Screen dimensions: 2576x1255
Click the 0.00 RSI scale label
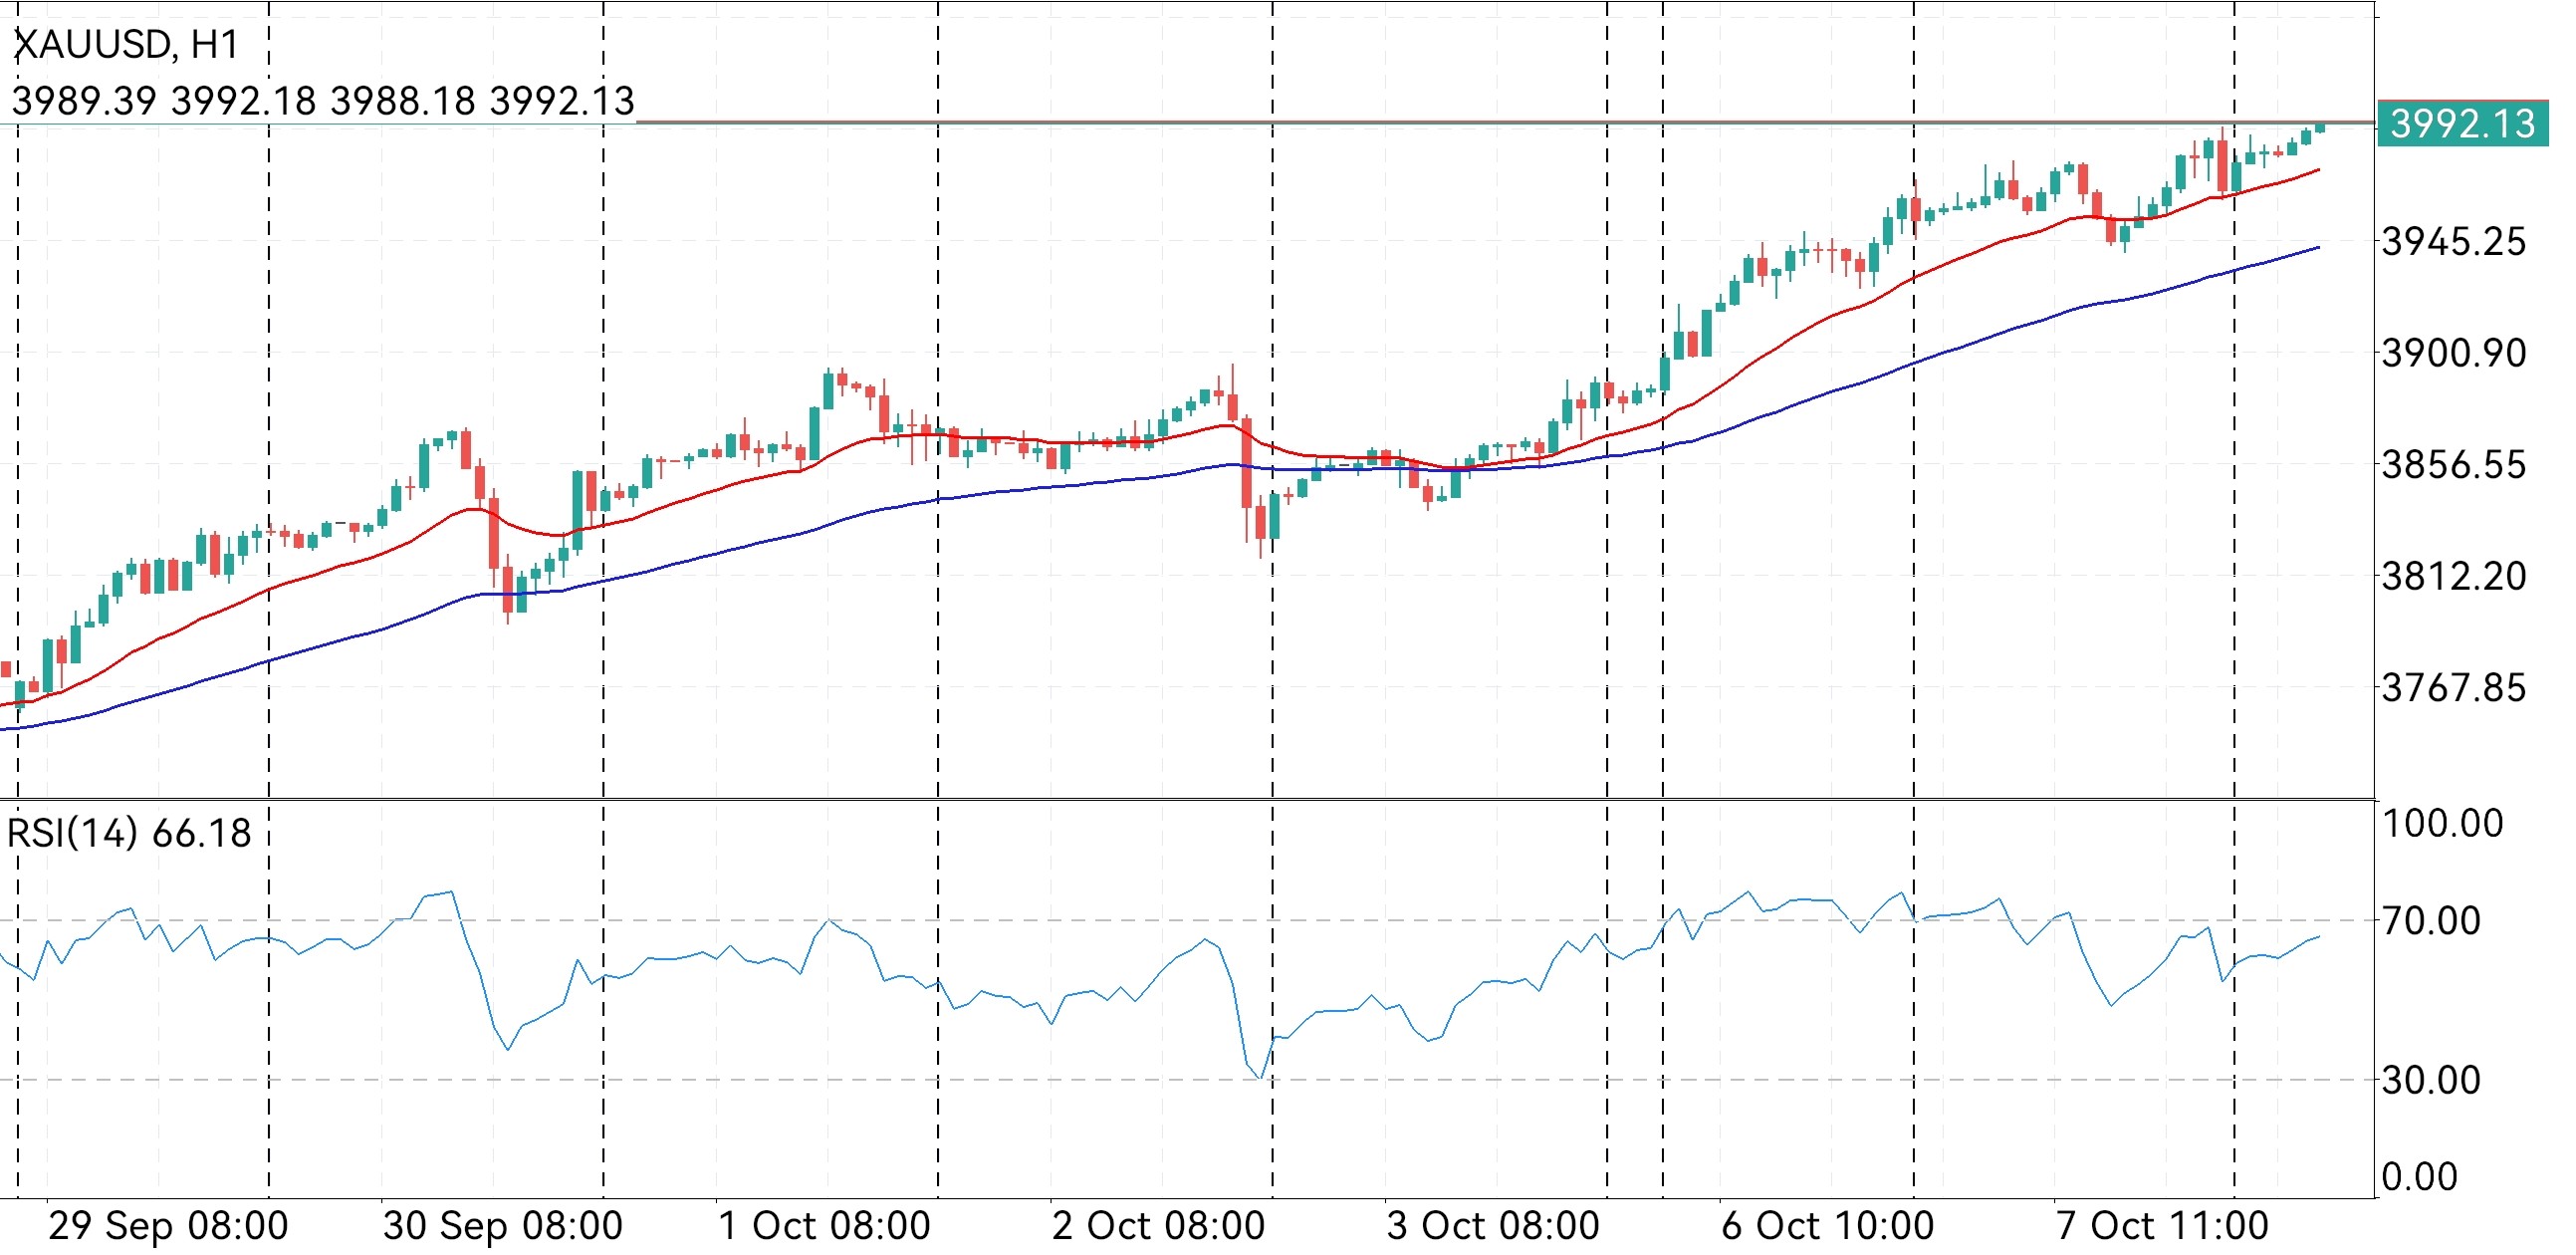[x=2419, y=1177]
